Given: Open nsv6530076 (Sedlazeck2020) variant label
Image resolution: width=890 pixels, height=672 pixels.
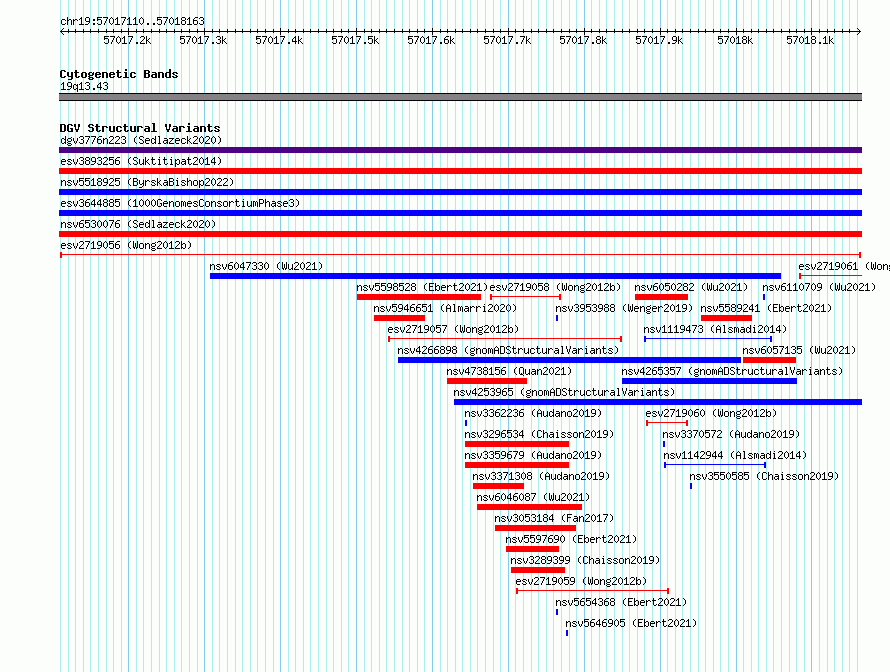Looking at the screenshot, I should click(138, 224).
